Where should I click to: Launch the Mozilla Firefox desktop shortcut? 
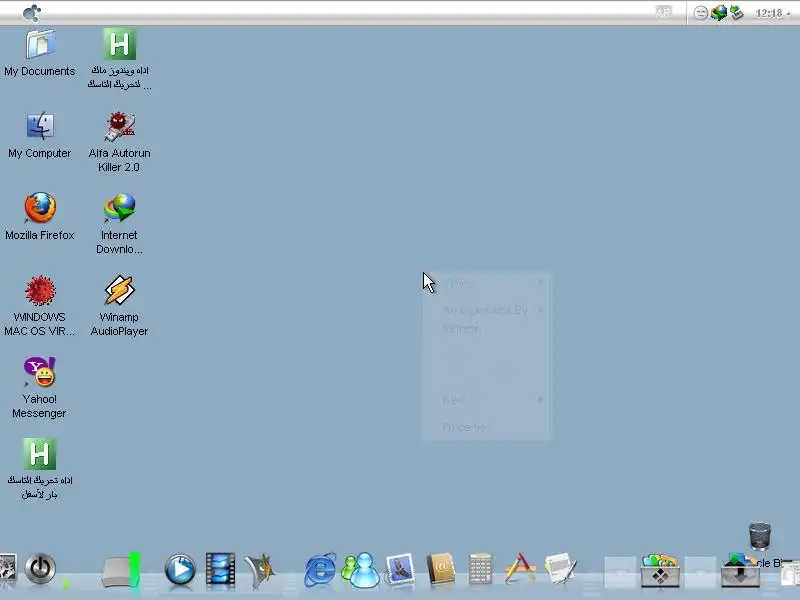[x=40, y=208]
